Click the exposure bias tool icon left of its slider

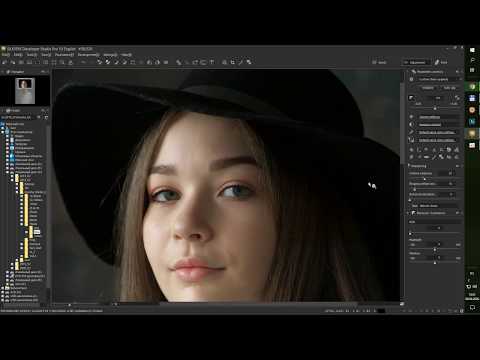[x=412, y=98]
